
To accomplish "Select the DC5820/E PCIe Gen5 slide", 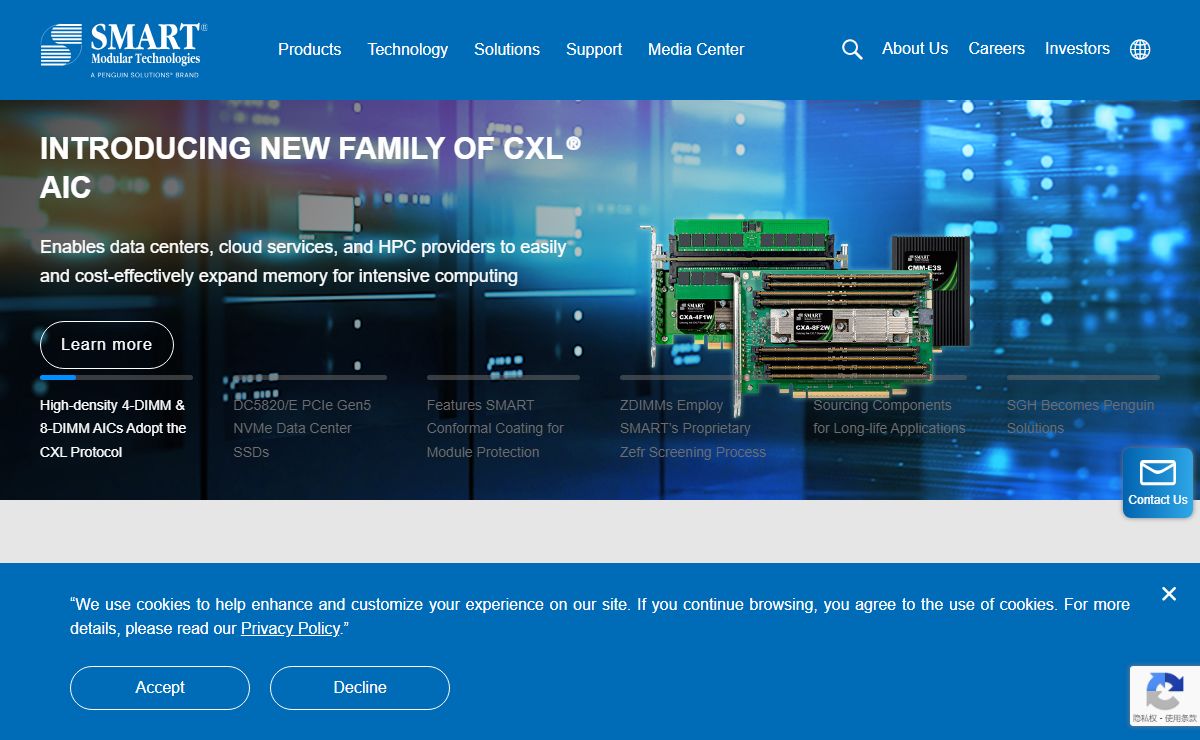I will pyautogui.click(x=302, y=428).
